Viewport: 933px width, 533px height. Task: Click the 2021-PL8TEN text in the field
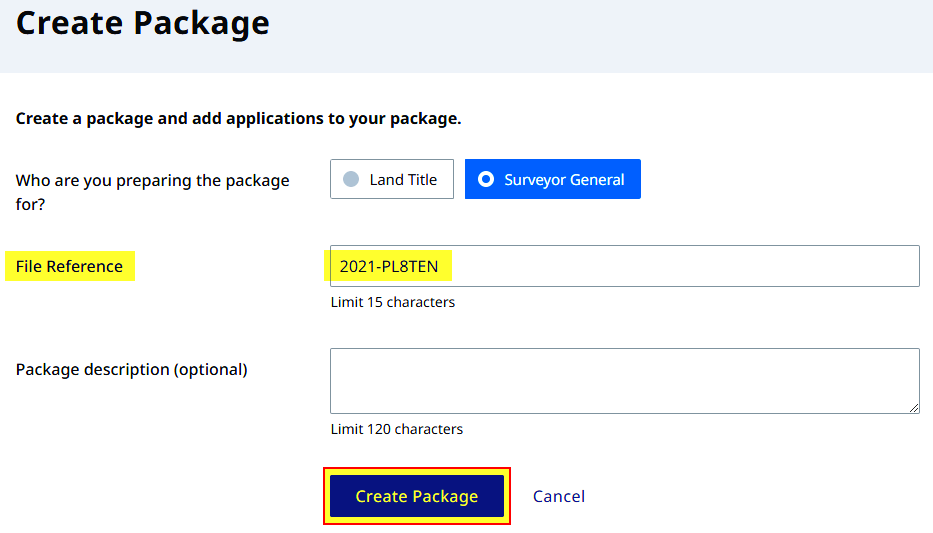coord(389,266)
